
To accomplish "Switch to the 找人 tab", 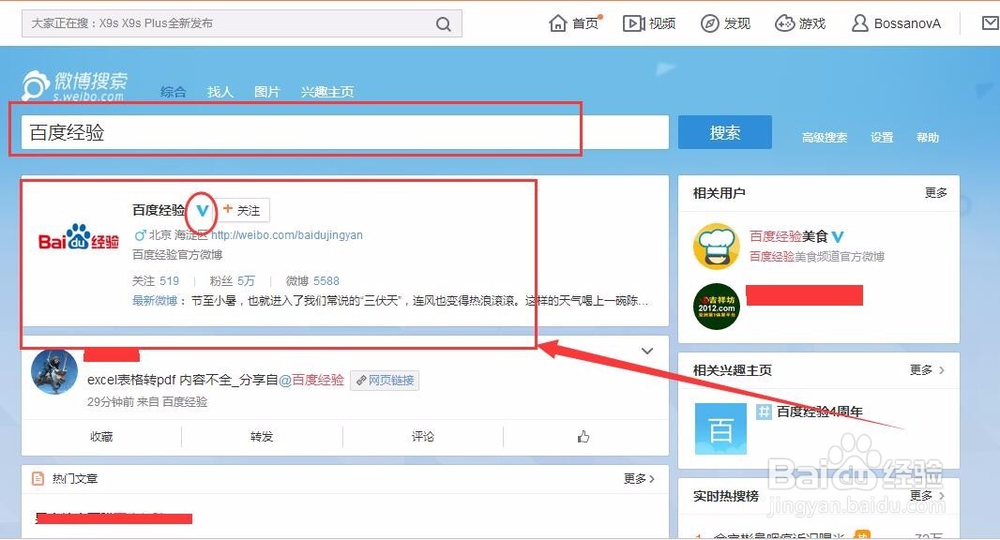I will coord(220,92).
